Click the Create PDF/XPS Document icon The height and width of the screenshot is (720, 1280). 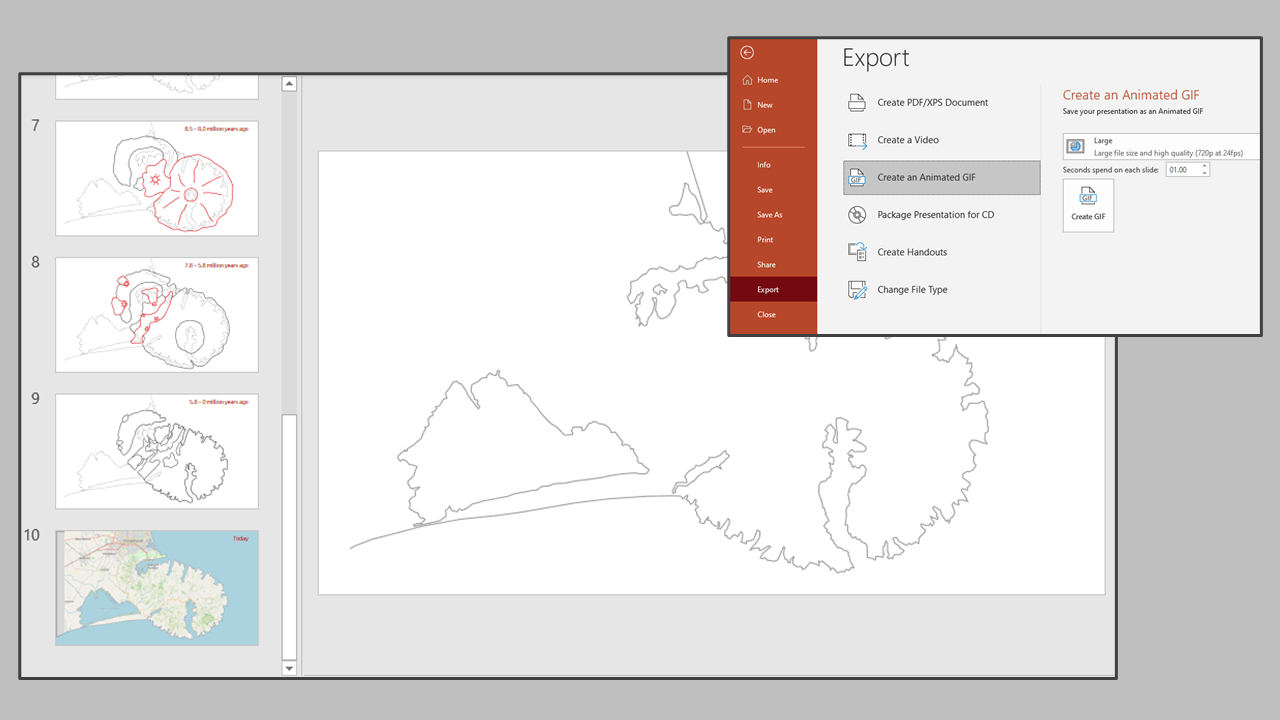pyautogui.click(x=856, y=102)
